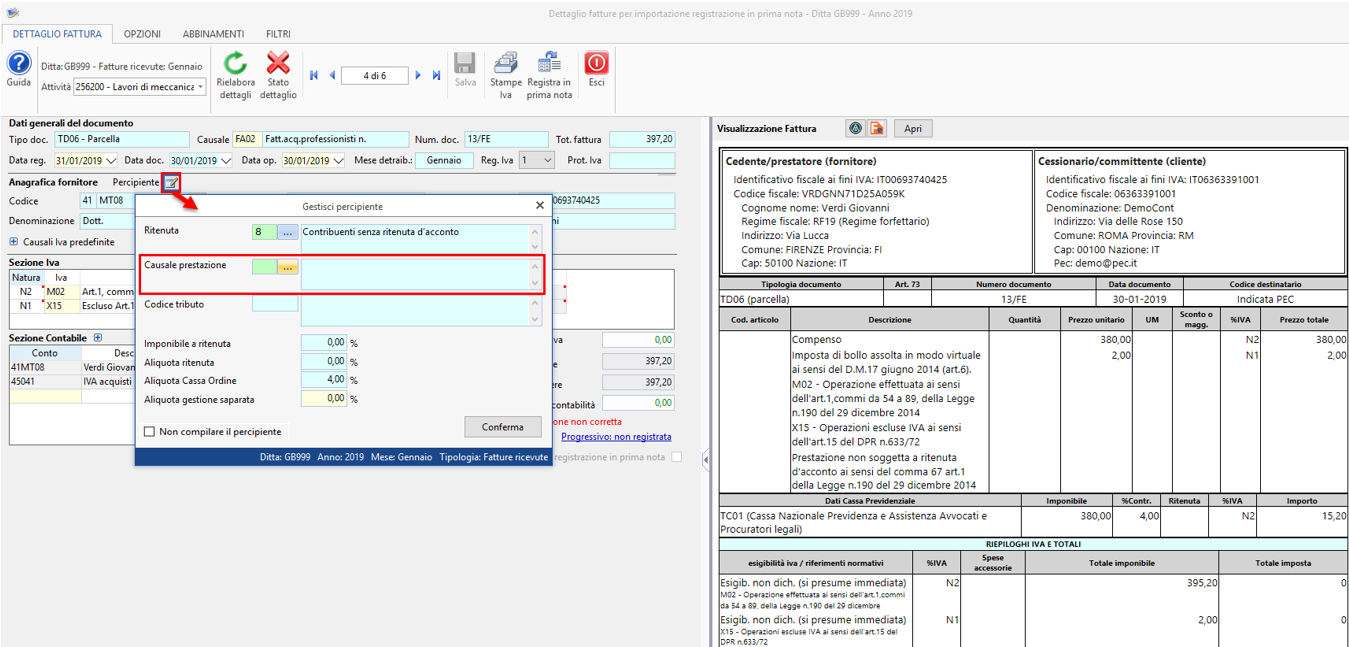Select the orange Fe invoice view icon
This screenshot has width=1349, height=647.
(x=877, y=128)
